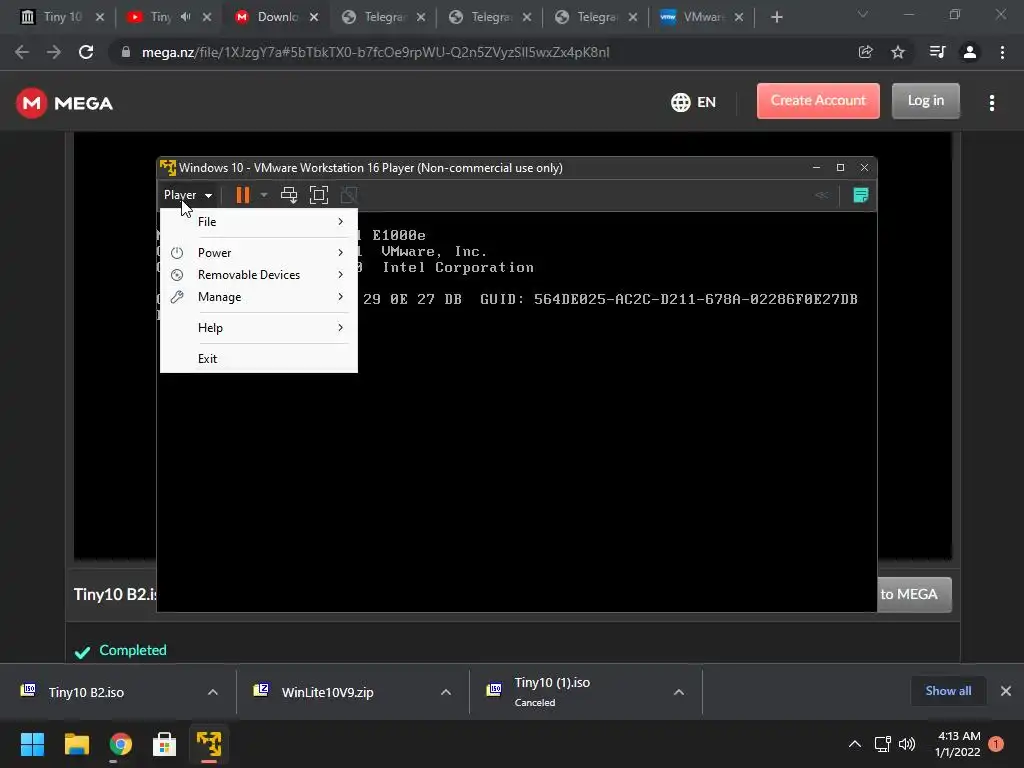Screen dimensions: 1024x768
Task: Click Create Account button
Action: click(x=818, y=101)
